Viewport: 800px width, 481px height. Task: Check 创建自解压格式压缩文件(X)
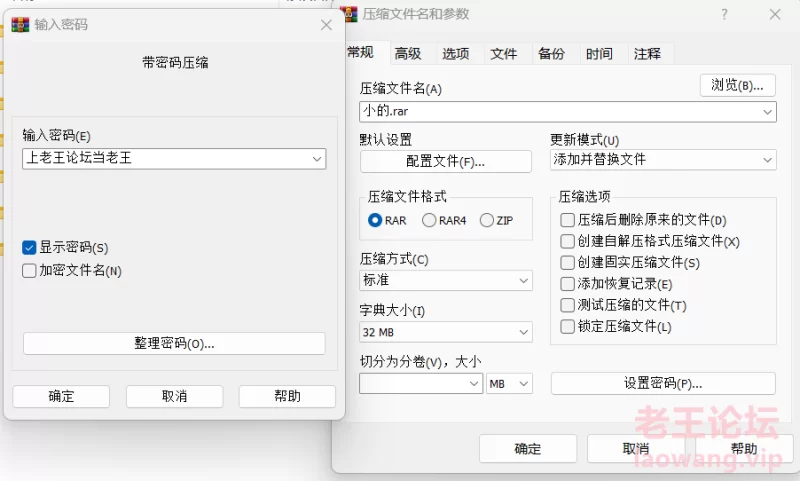coord(567,241)
